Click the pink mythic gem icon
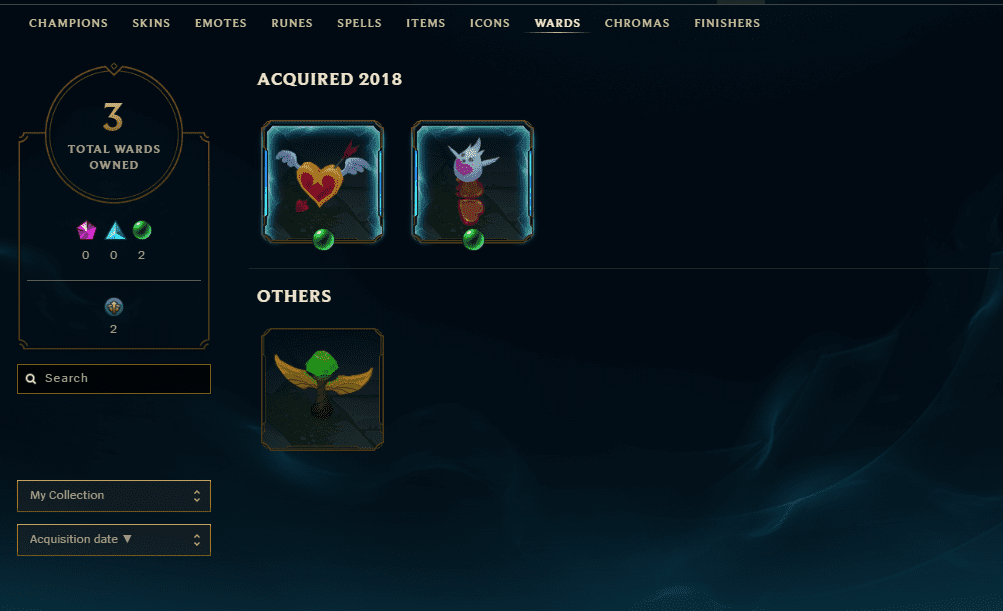Viewport: 1003px width, 611px height. click(86, 230)
